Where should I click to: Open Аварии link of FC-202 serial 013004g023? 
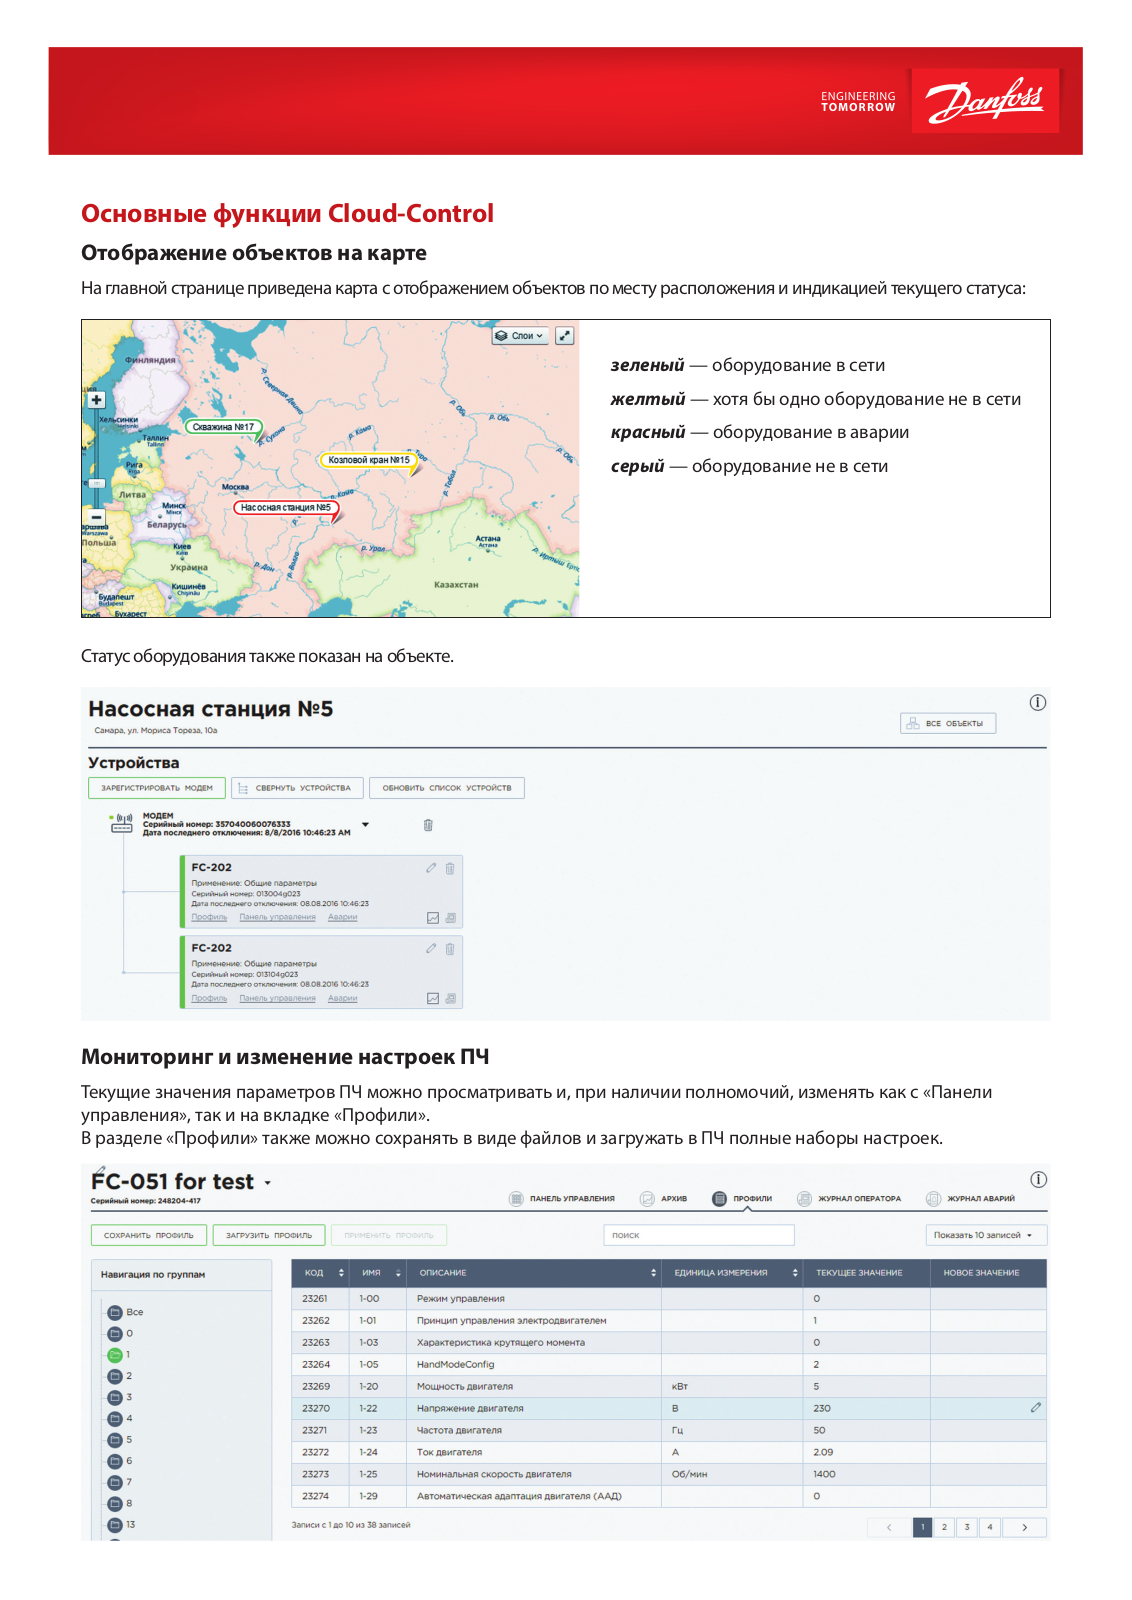pyautogui.click(x=342, y=917)
